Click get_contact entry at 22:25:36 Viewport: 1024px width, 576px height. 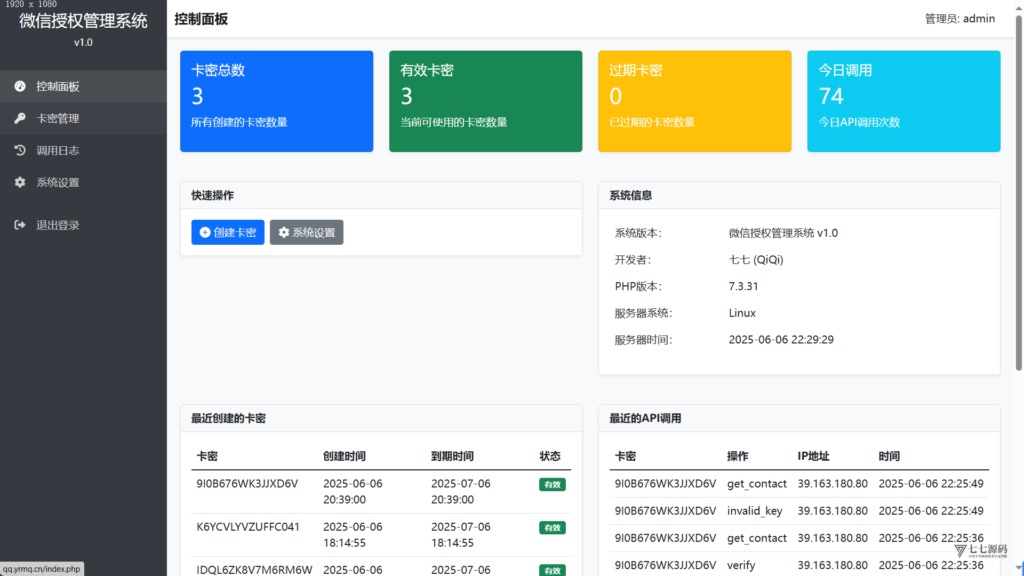[x=757, y=538]
